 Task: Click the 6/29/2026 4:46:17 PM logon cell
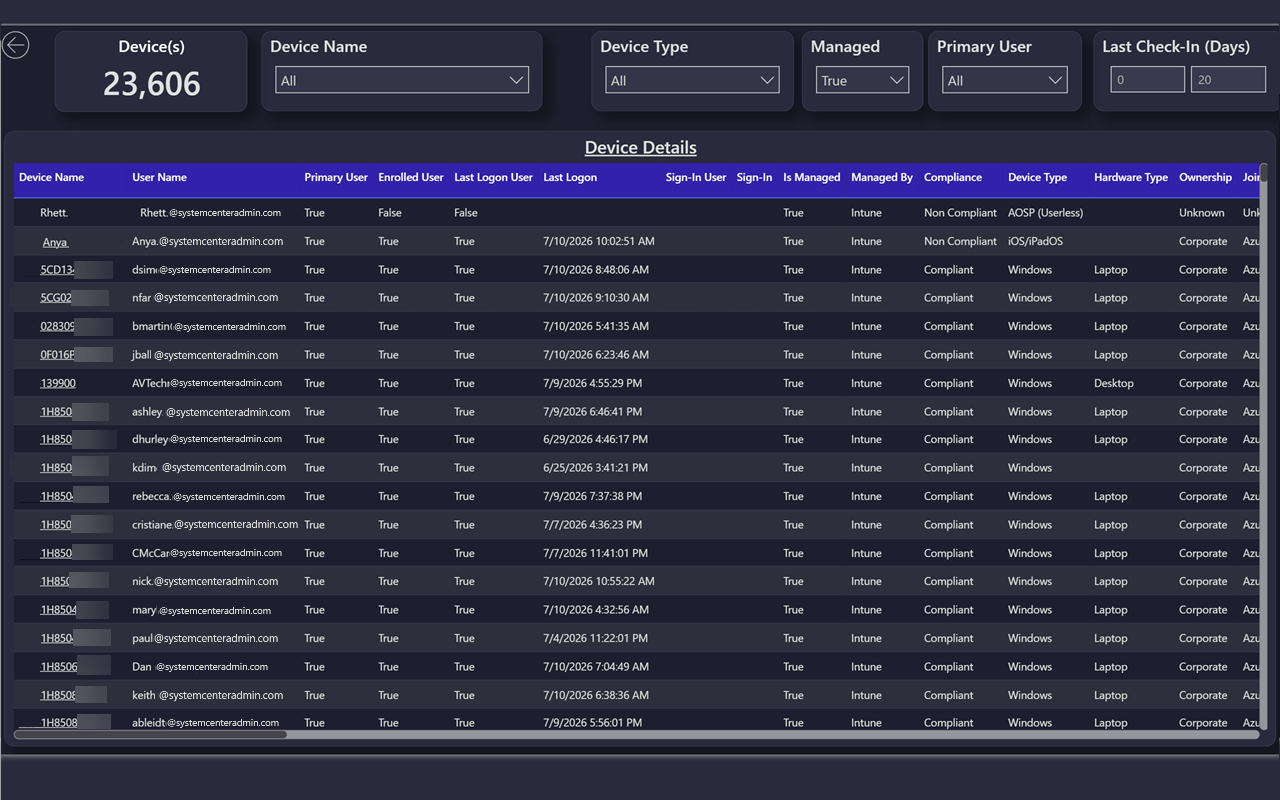click(595, 439)
